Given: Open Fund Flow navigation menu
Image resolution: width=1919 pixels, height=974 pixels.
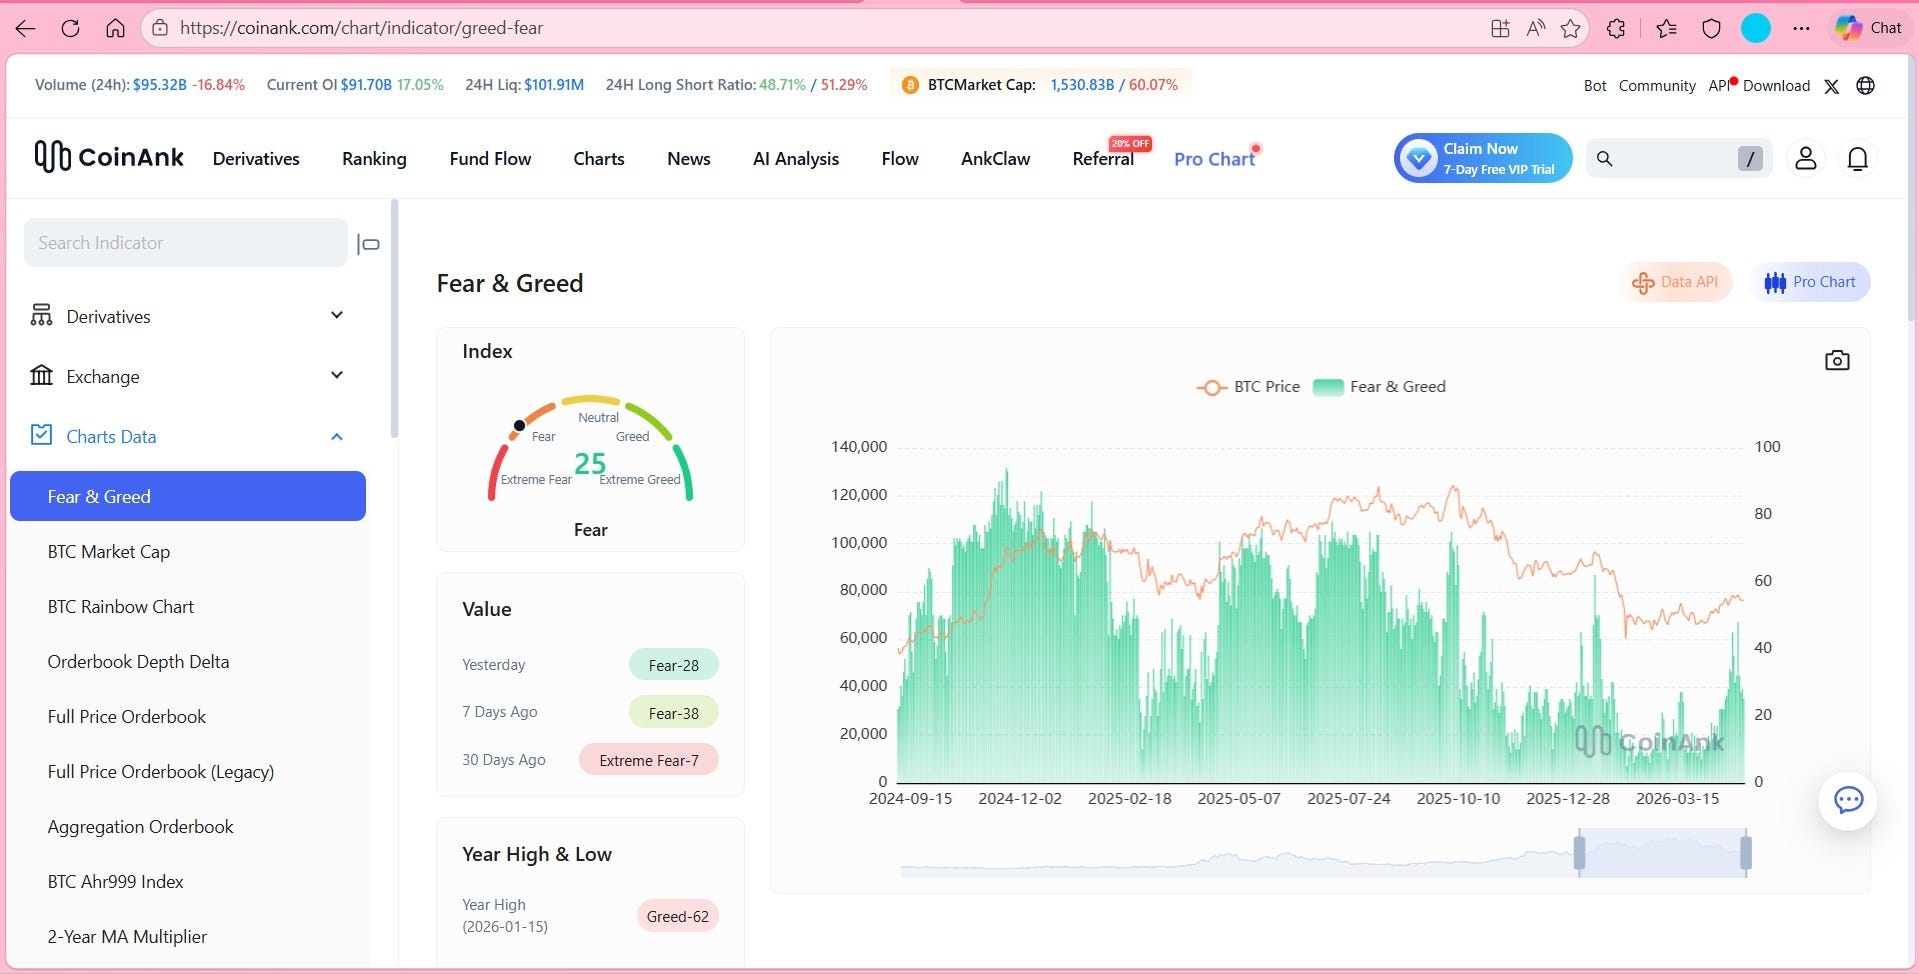Looking at the screenshot, I should [x=490, y=159].
